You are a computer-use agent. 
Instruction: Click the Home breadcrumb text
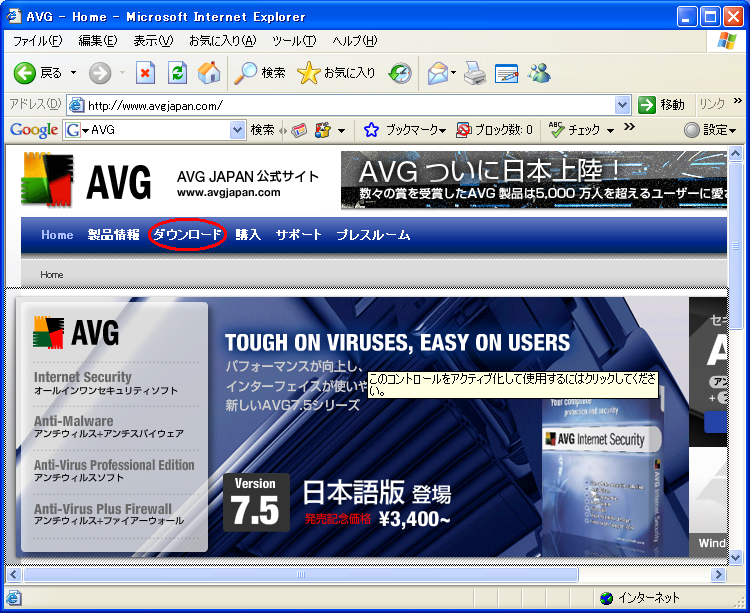(52, 275)
